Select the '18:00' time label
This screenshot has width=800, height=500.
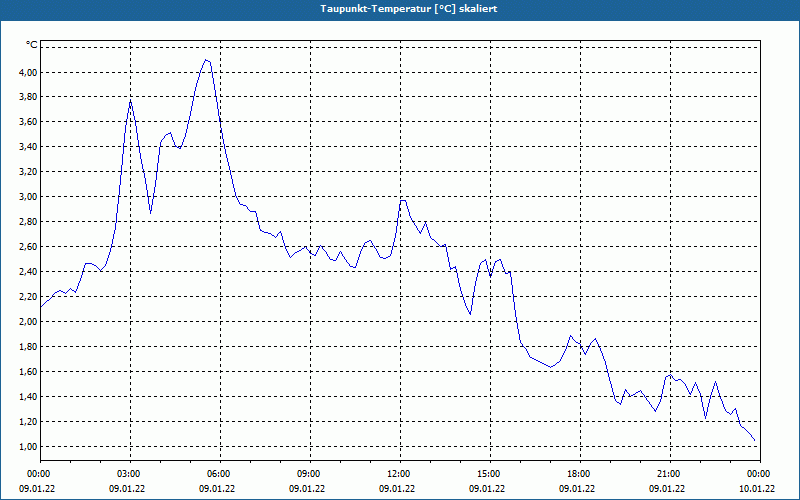577,474
